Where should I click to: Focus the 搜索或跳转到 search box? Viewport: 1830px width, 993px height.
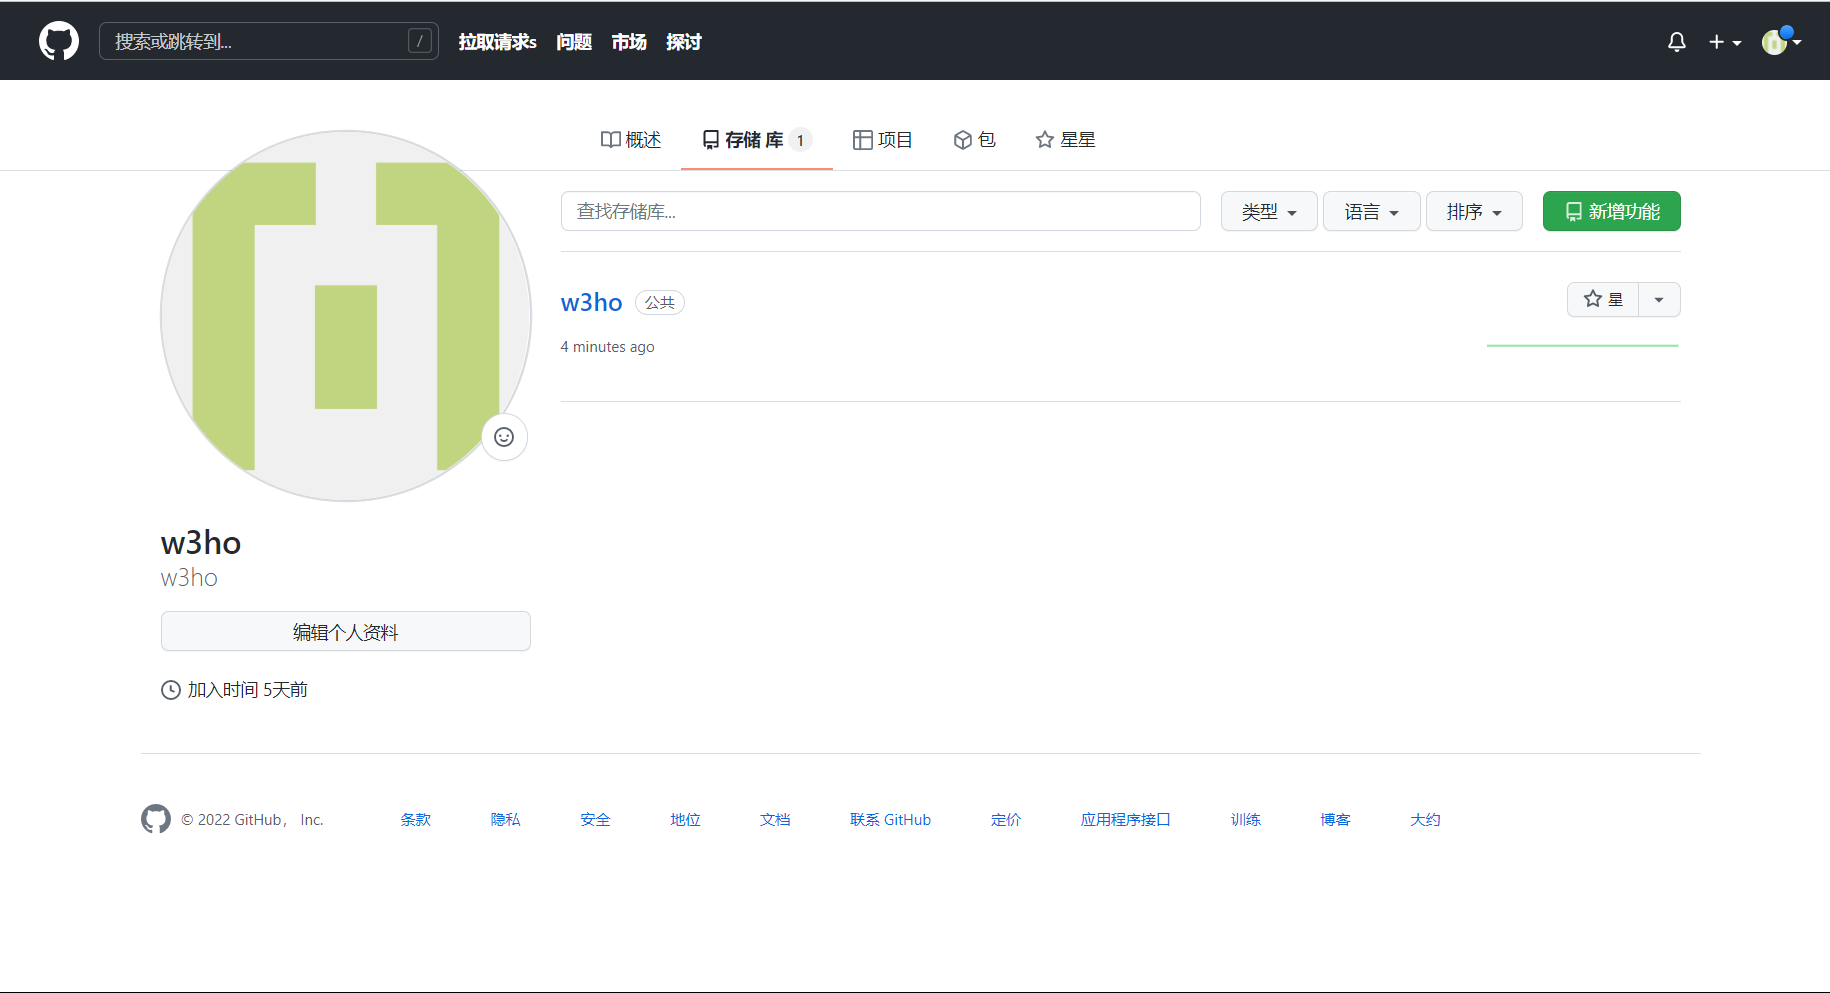click(269, 41)
